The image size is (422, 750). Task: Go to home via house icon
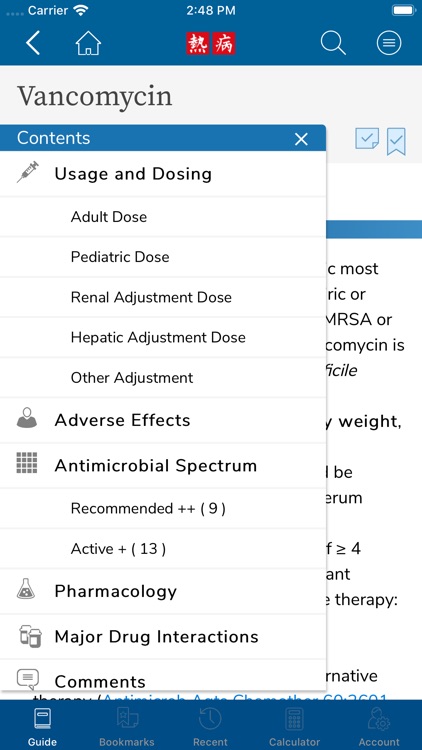click(88, 44)
